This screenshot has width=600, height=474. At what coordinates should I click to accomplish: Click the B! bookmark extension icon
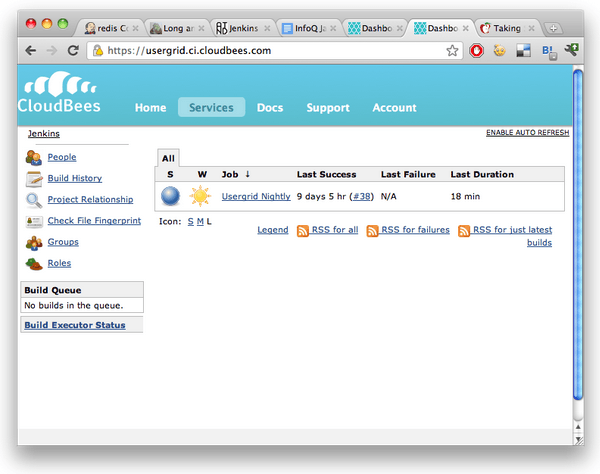point(549,52)
